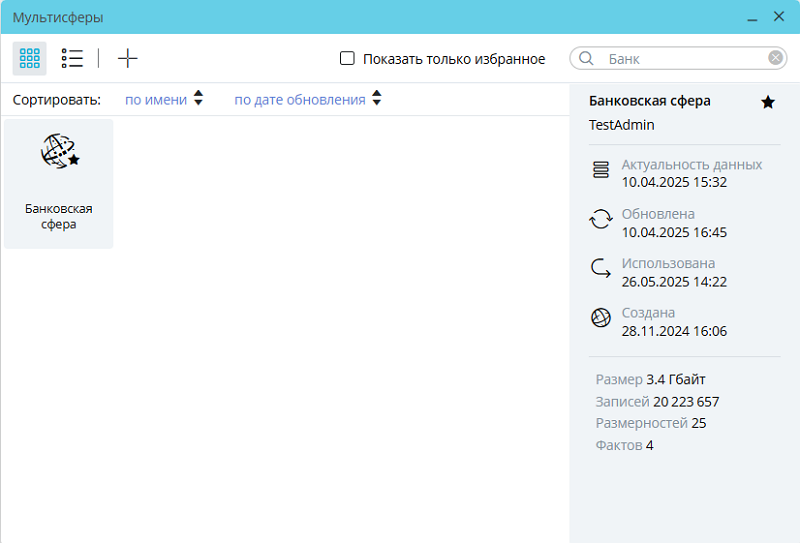Click the Использована arrow icon
Viewport: 800px width, 543px height.
coord(601,268)
